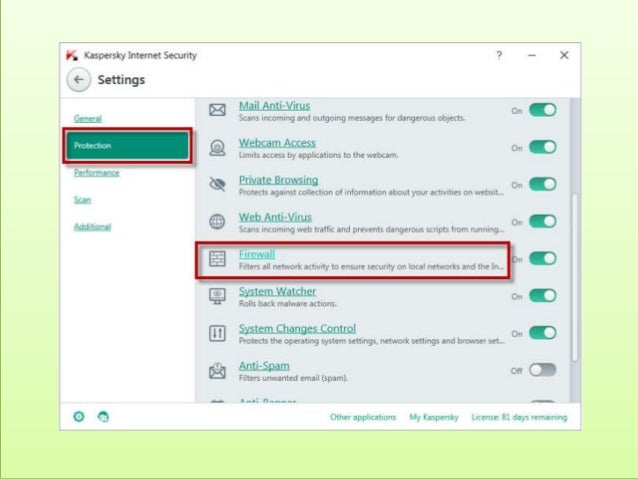Click the Anti-Spam envelope icon

(x=217, y=370)
